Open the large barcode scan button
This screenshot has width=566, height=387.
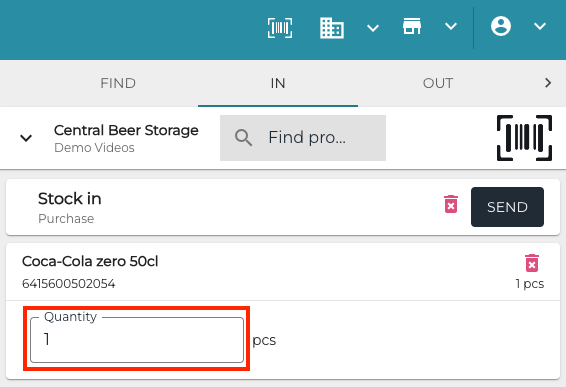click(x=524, y=138)
